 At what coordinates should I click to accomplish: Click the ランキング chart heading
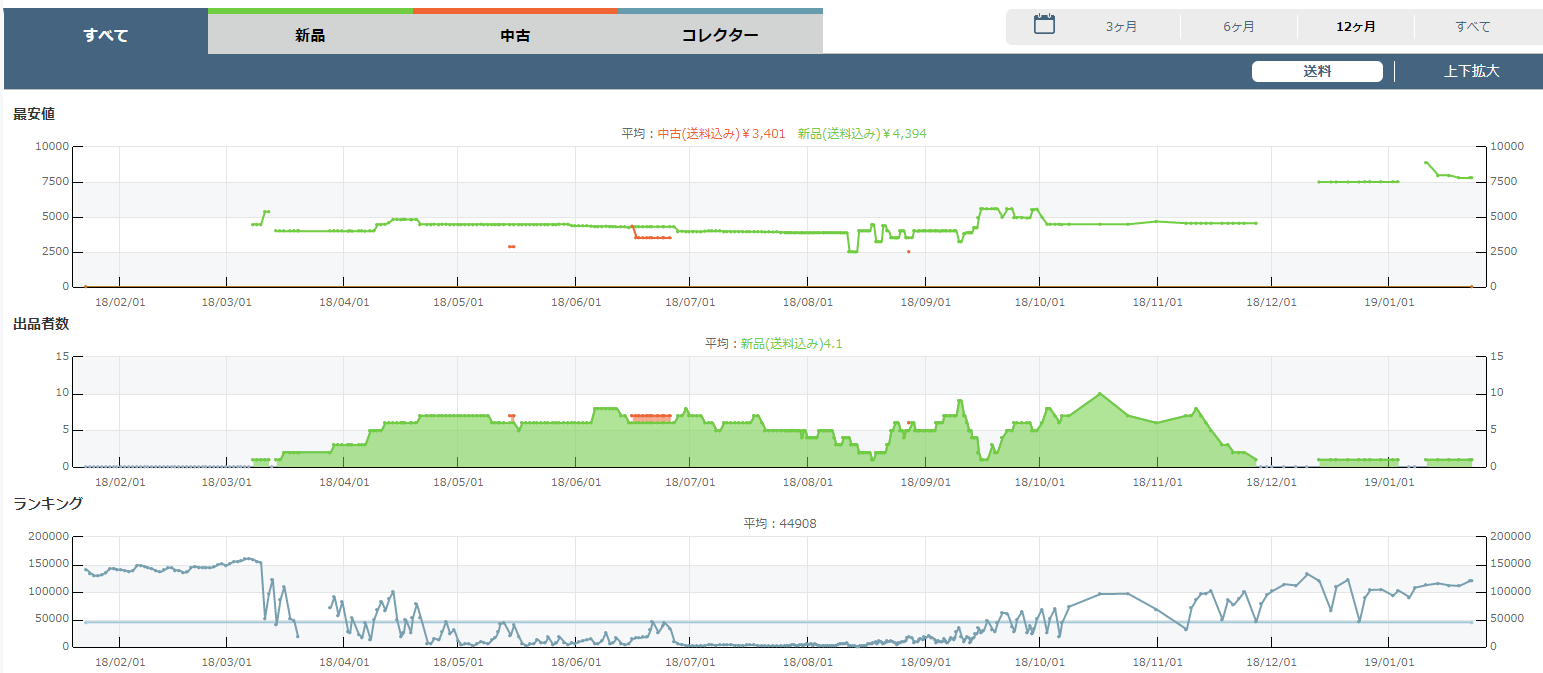tap(48, 503)
